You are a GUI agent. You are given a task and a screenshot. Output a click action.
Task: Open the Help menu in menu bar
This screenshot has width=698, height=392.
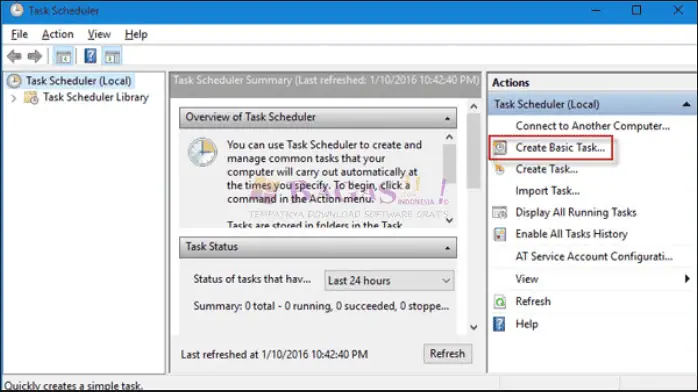click(x=136, y=34)
